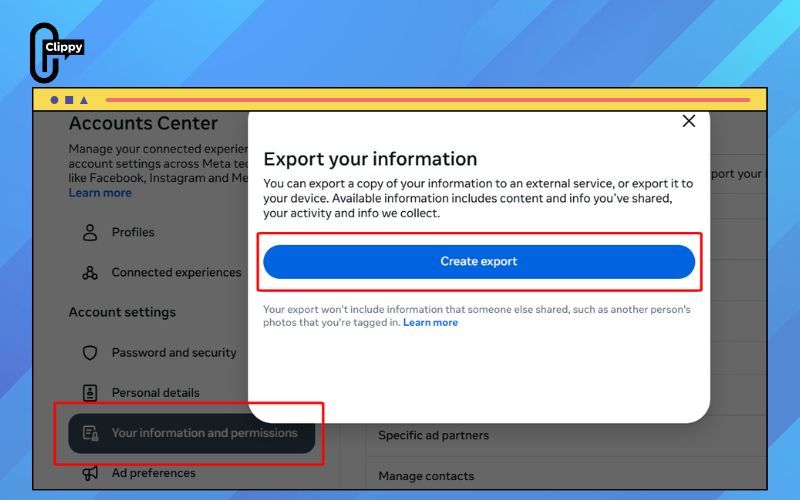Click Your information and permissions icon
The height and width of the screenshot is (500, 800).
(x=90, y=433)
